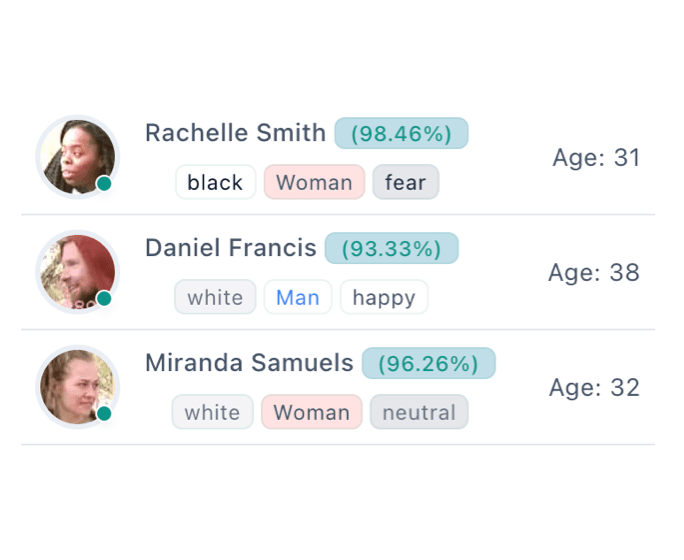This screenshot has height=560, width=684.
Task: Click the "Age: 31" label
Action: click(x=596, y=158)
